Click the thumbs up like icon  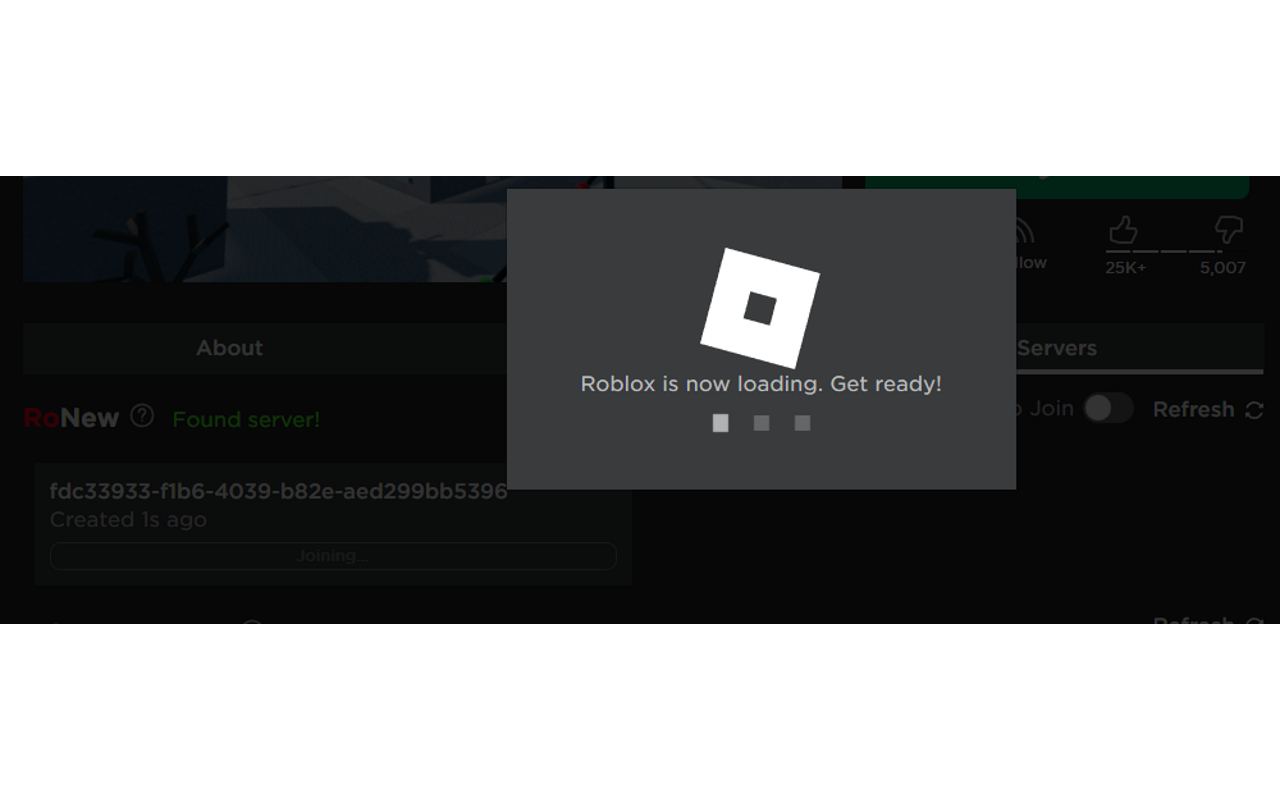1124,231
